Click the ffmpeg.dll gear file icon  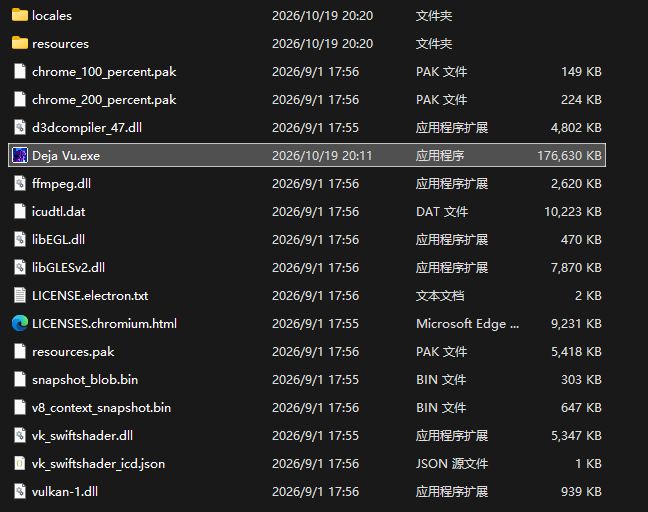click(x=19, y=183)
